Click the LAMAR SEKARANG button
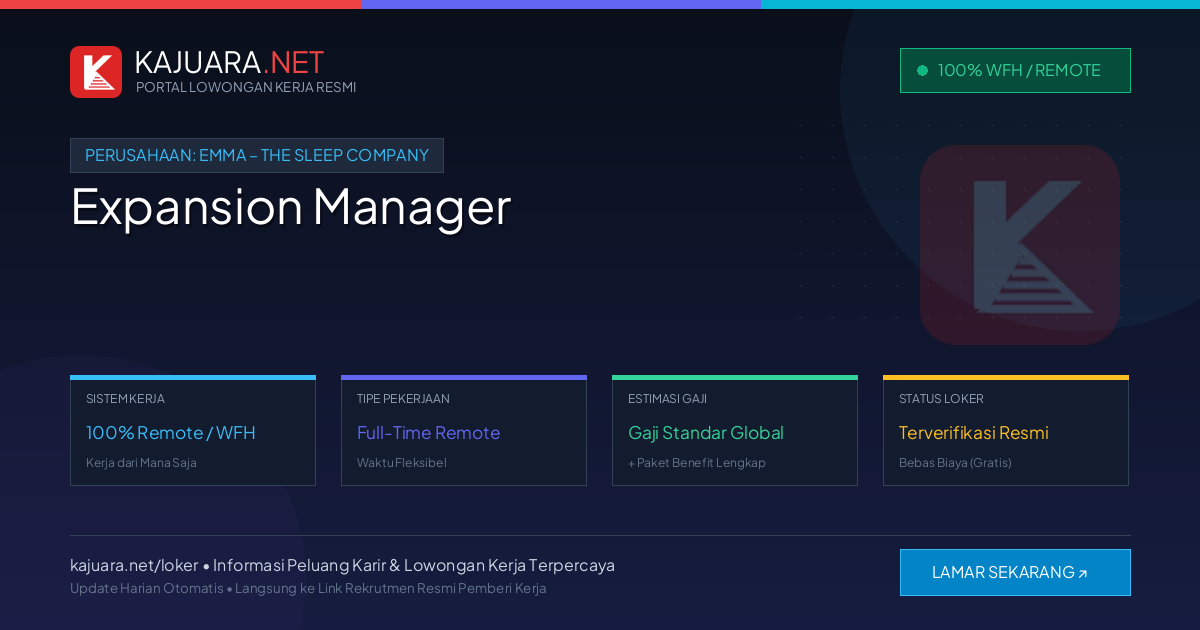This screenshot has height=630, width=1200. tap(1015, 572)
